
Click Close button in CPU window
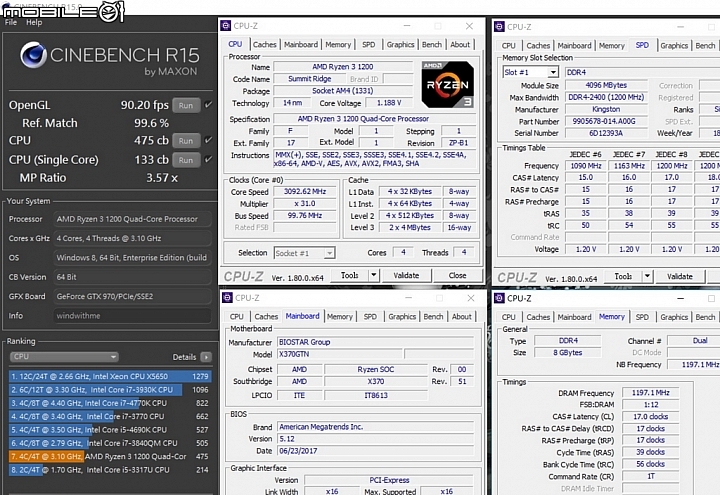point(457,275)
